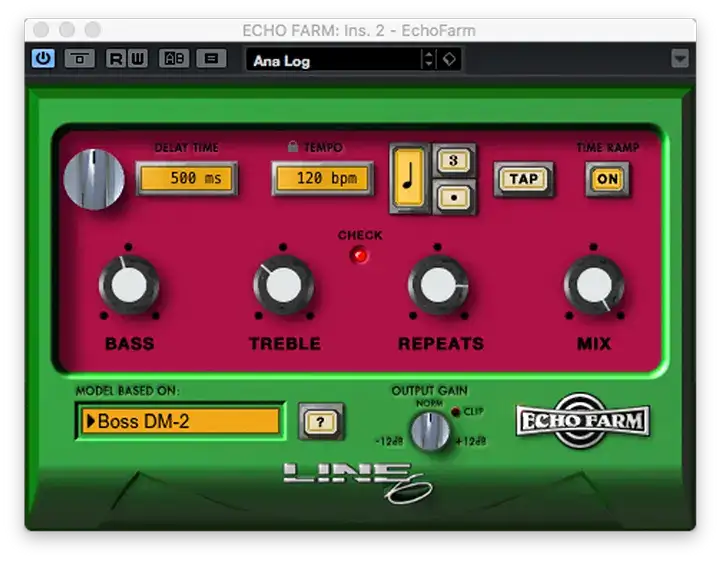
Task: Enable Read automation R button
Action: pyautogui.click(x=116, y=59)
